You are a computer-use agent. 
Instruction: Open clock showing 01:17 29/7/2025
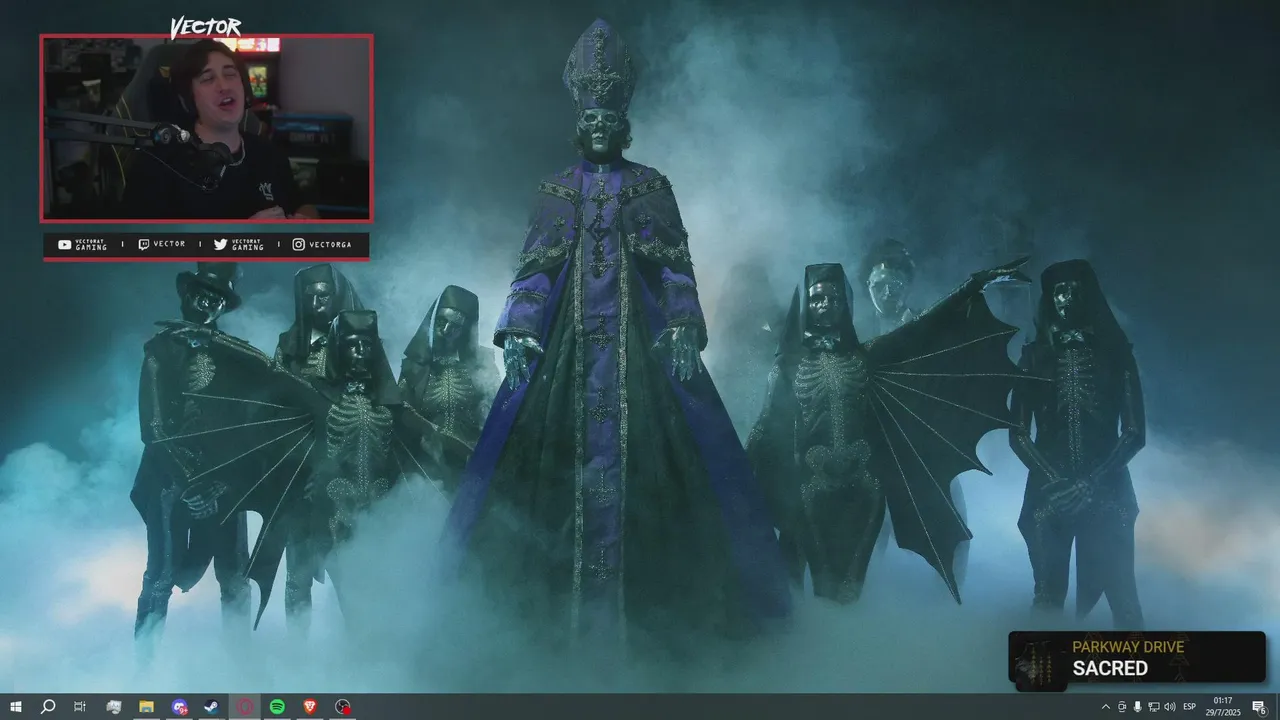(x=1223, y=706)
